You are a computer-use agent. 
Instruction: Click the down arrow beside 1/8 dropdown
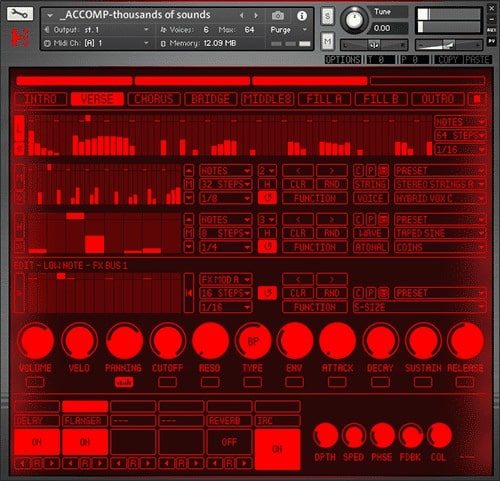tap(189, 198)
